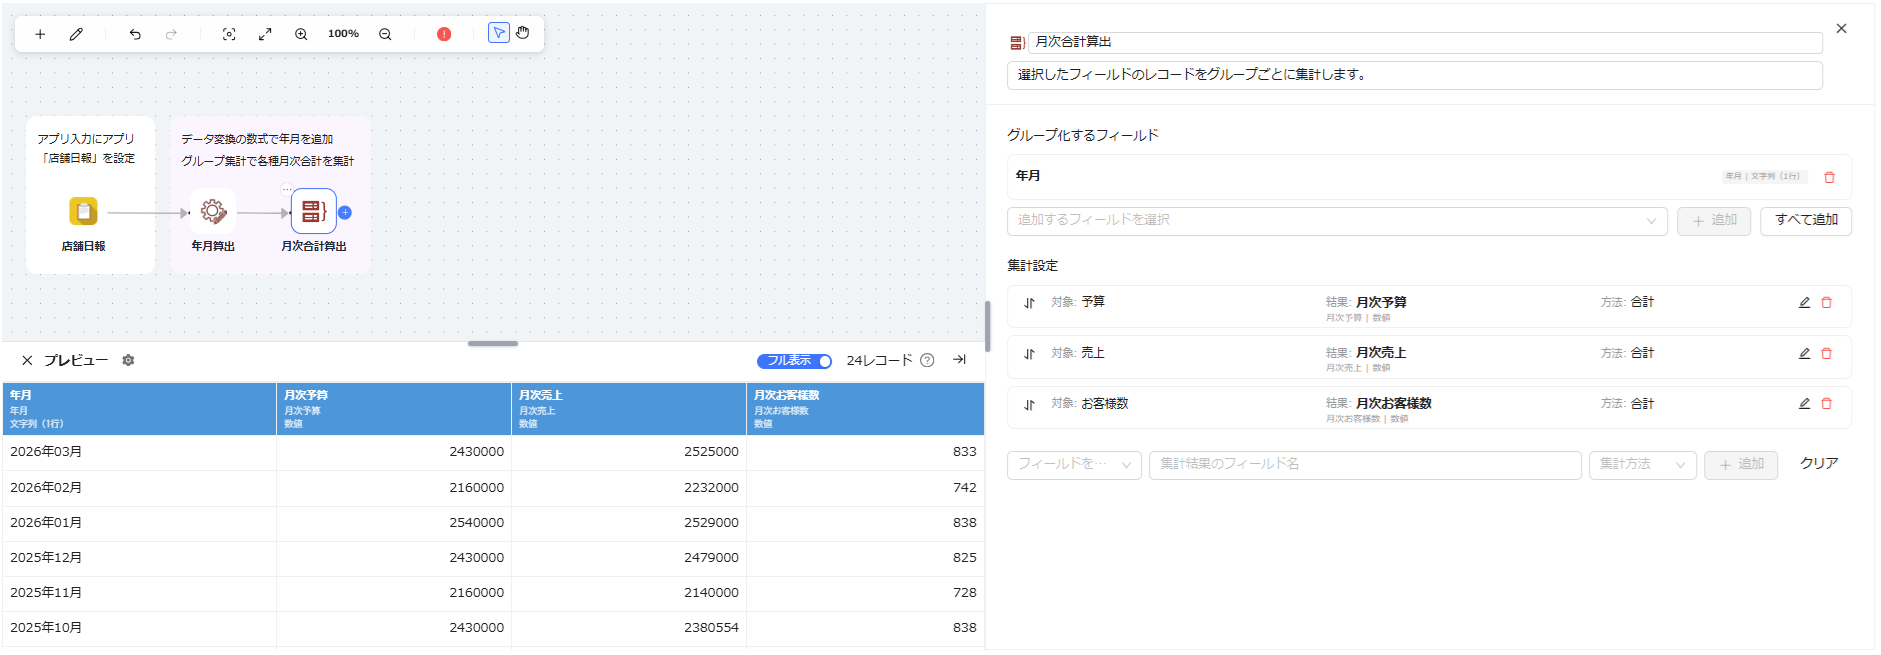Zoom in on the canvas
Image resolution: width=1881 pixels, height=655 pixels.
(301, 34)
